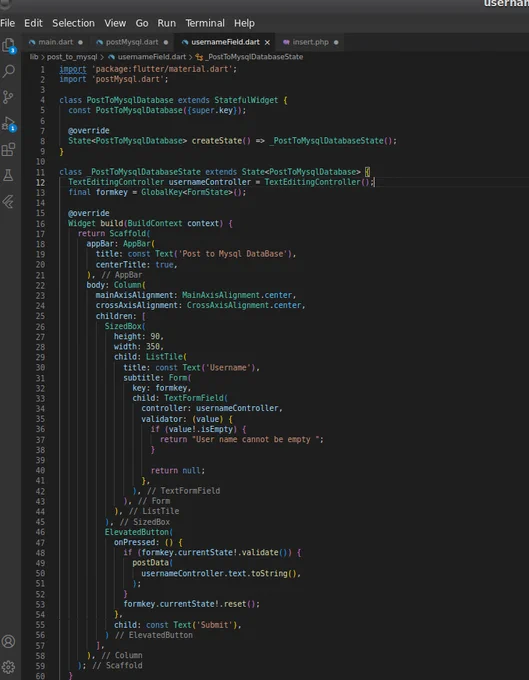Open the Flutter outline sidebar icon
The height and width of the screenshot is (680, 529).
[x=8, y=202]
